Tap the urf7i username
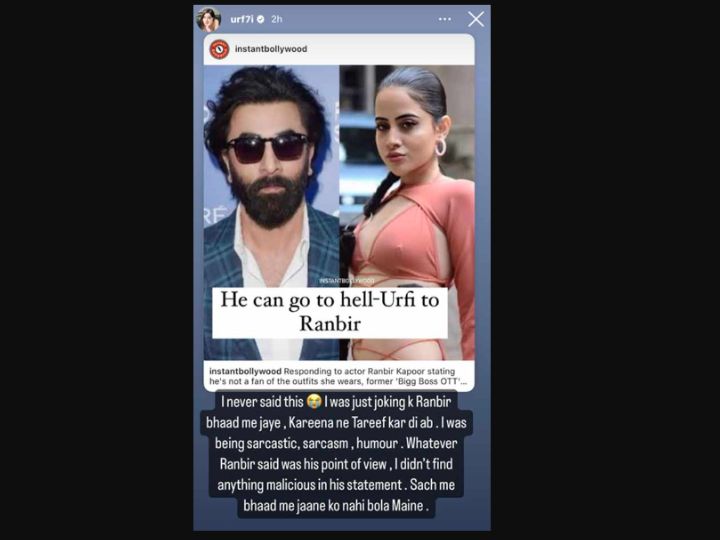Screen dimensions: 720x540 click(242, 19)
